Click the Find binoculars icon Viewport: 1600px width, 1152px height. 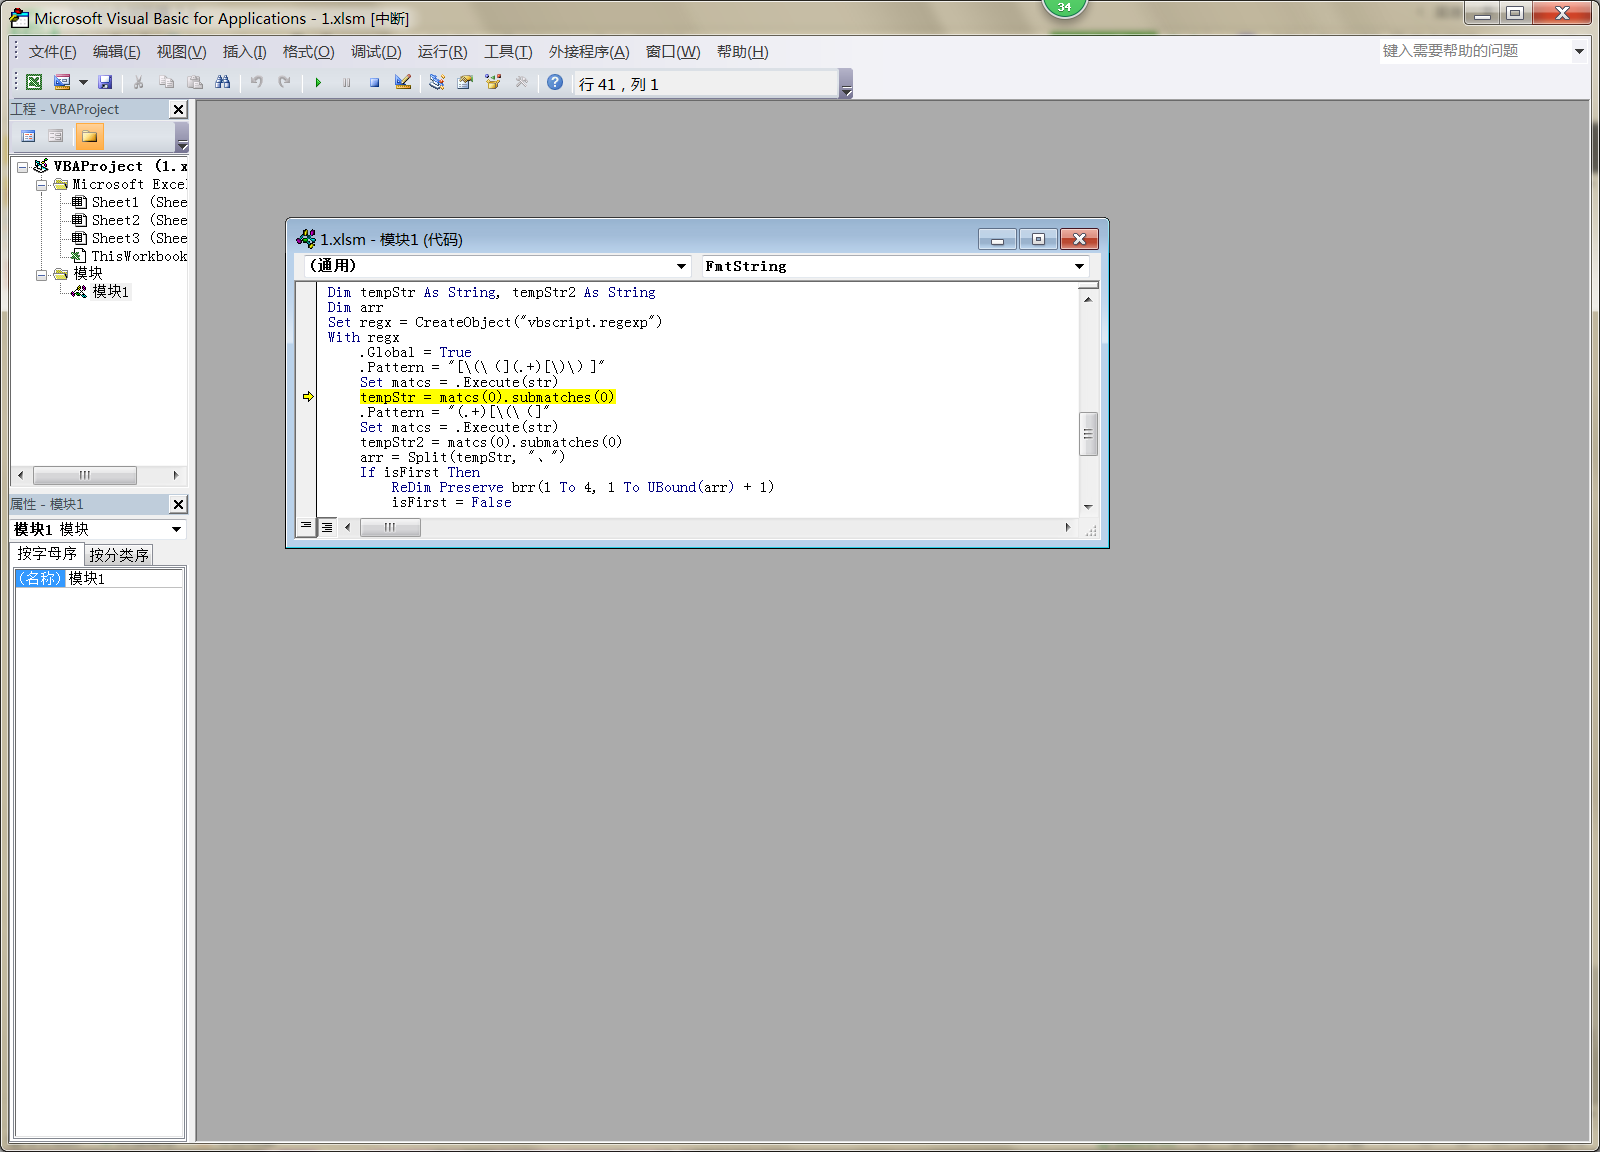point(223,83)
